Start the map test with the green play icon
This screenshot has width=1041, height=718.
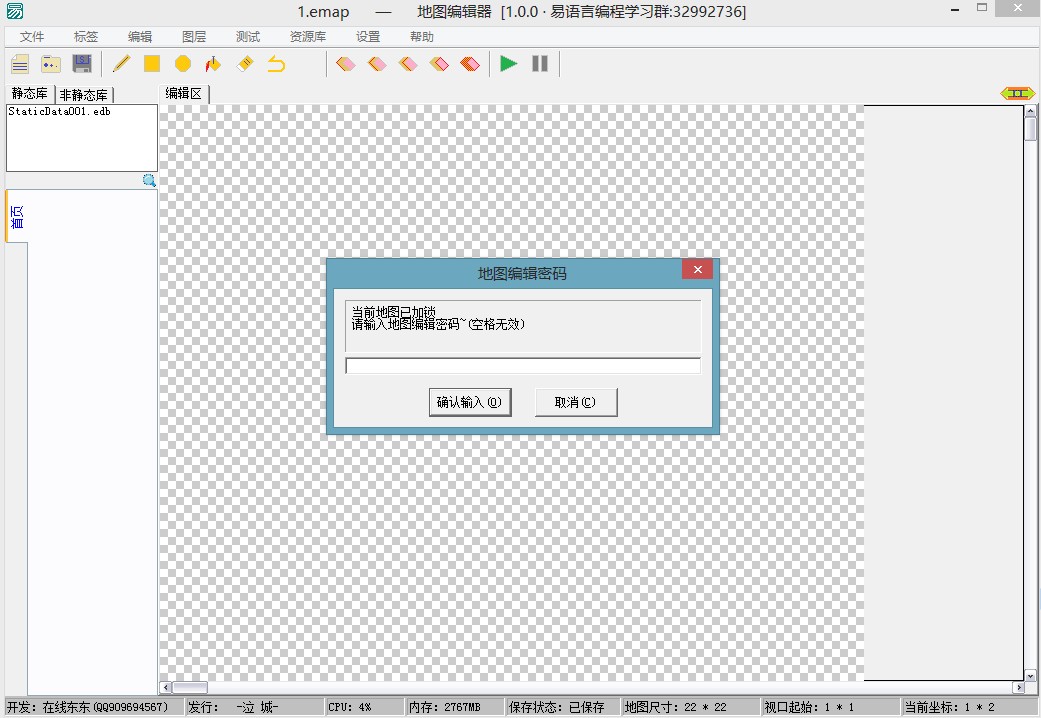(x=509, y=64)
